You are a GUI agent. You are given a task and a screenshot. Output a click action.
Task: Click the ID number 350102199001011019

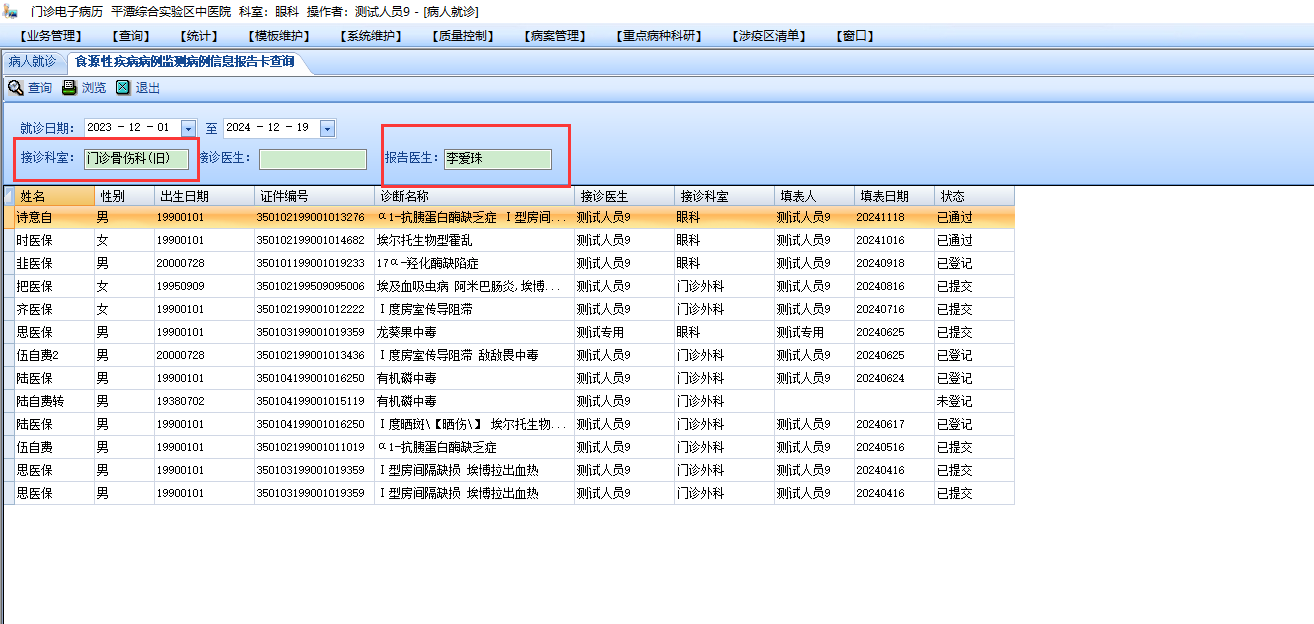click(x=311, y=447)
